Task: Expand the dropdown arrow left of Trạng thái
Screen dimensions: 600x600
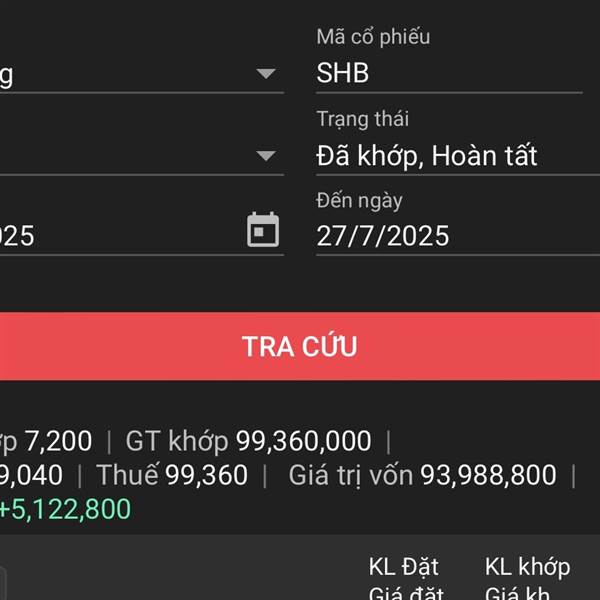Action: coord(266,155)
